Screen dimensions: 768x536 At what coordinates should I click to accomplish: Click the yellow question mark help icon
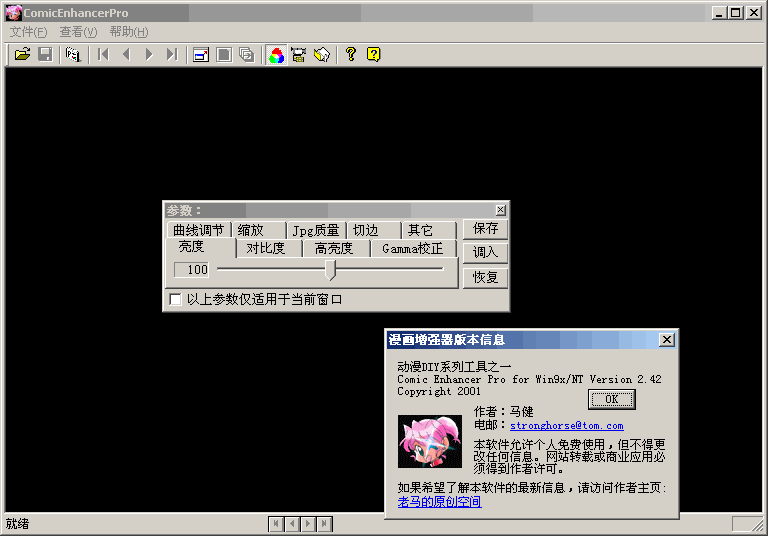click(351, 54)
